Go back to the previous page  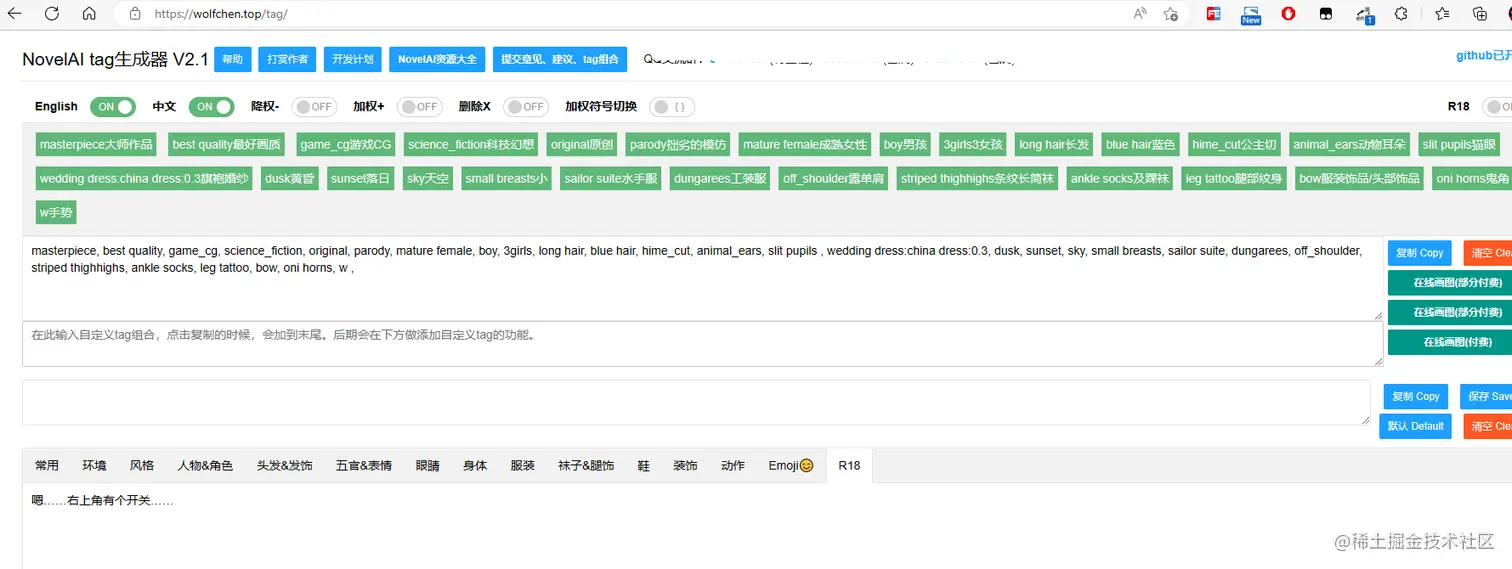tap(14, 14)
